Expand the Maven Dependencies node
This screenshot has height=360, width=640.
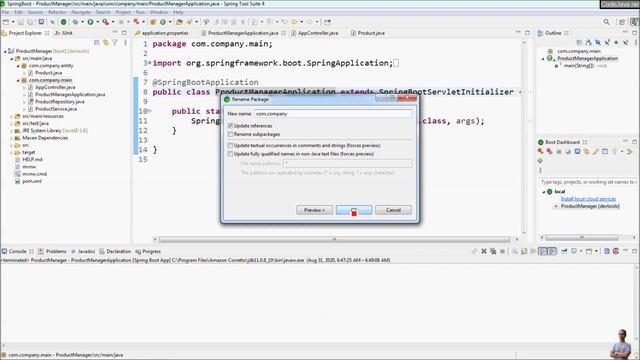pos(11,138)
